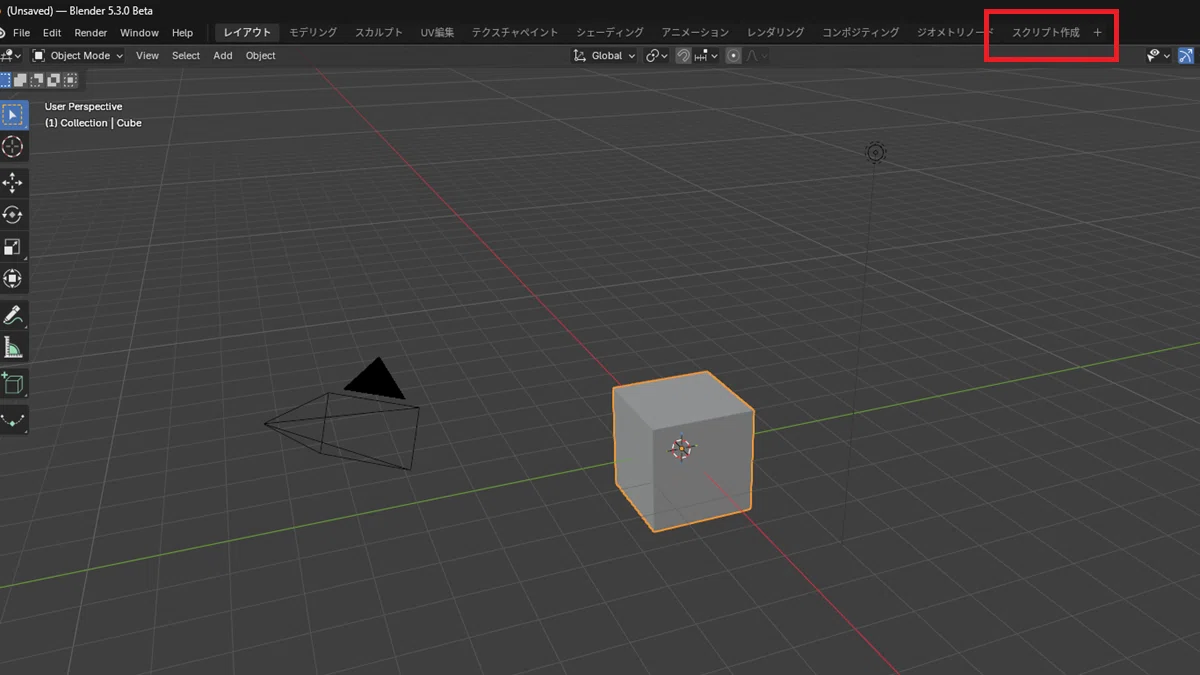Select the Rotate tool

tap(13, 214)
